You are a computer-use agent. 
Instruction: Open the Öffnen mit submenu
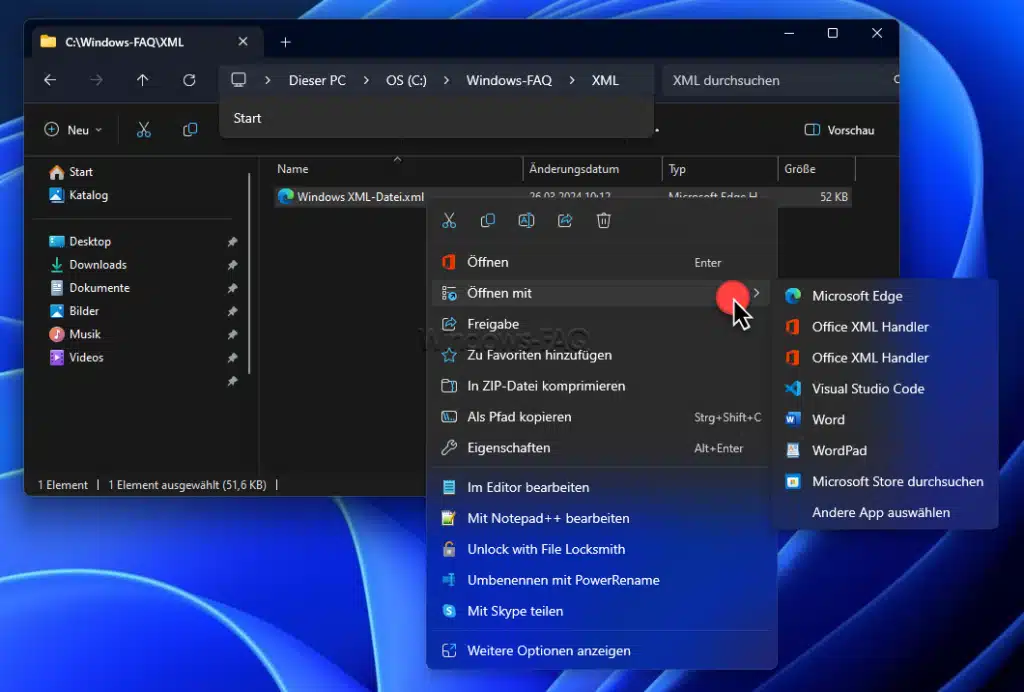pyautogui.click(x=601, y=293)
